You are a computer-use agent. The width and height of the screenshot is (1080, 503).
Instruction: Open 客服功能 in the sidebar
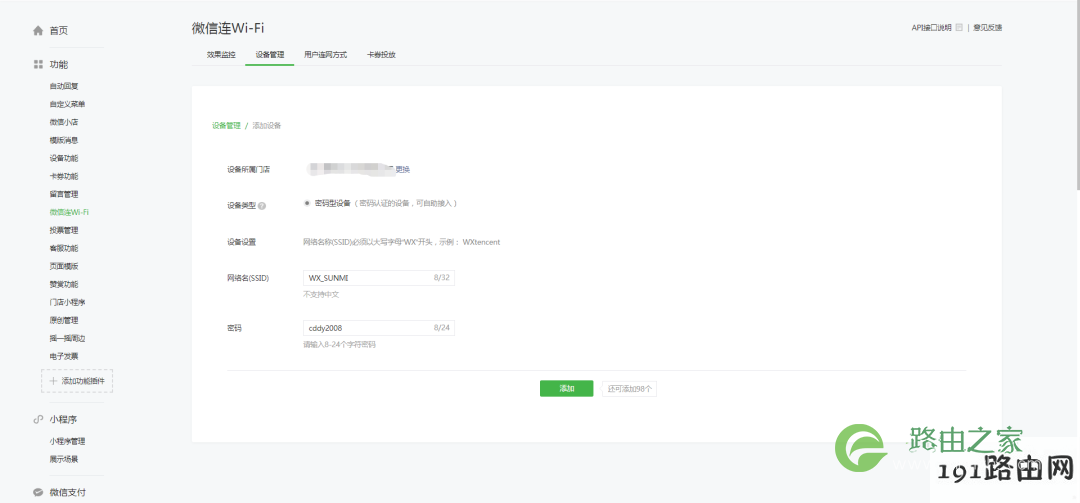click(x=63, y=248)
